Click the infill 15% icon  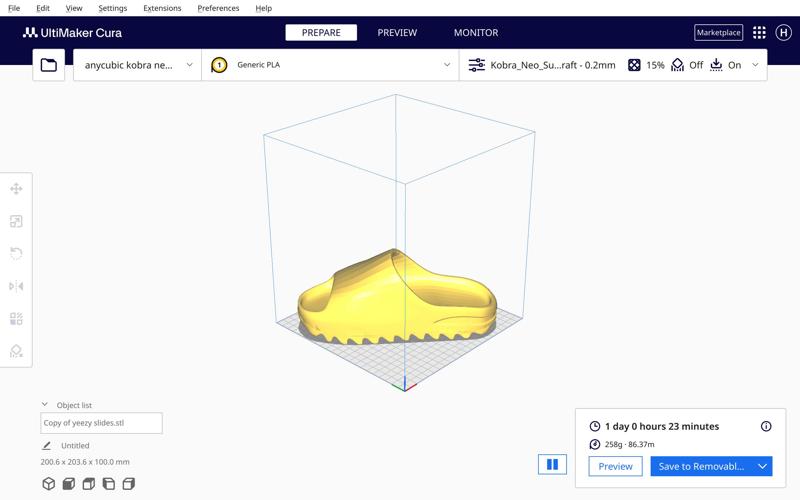[x=634, y=65]
